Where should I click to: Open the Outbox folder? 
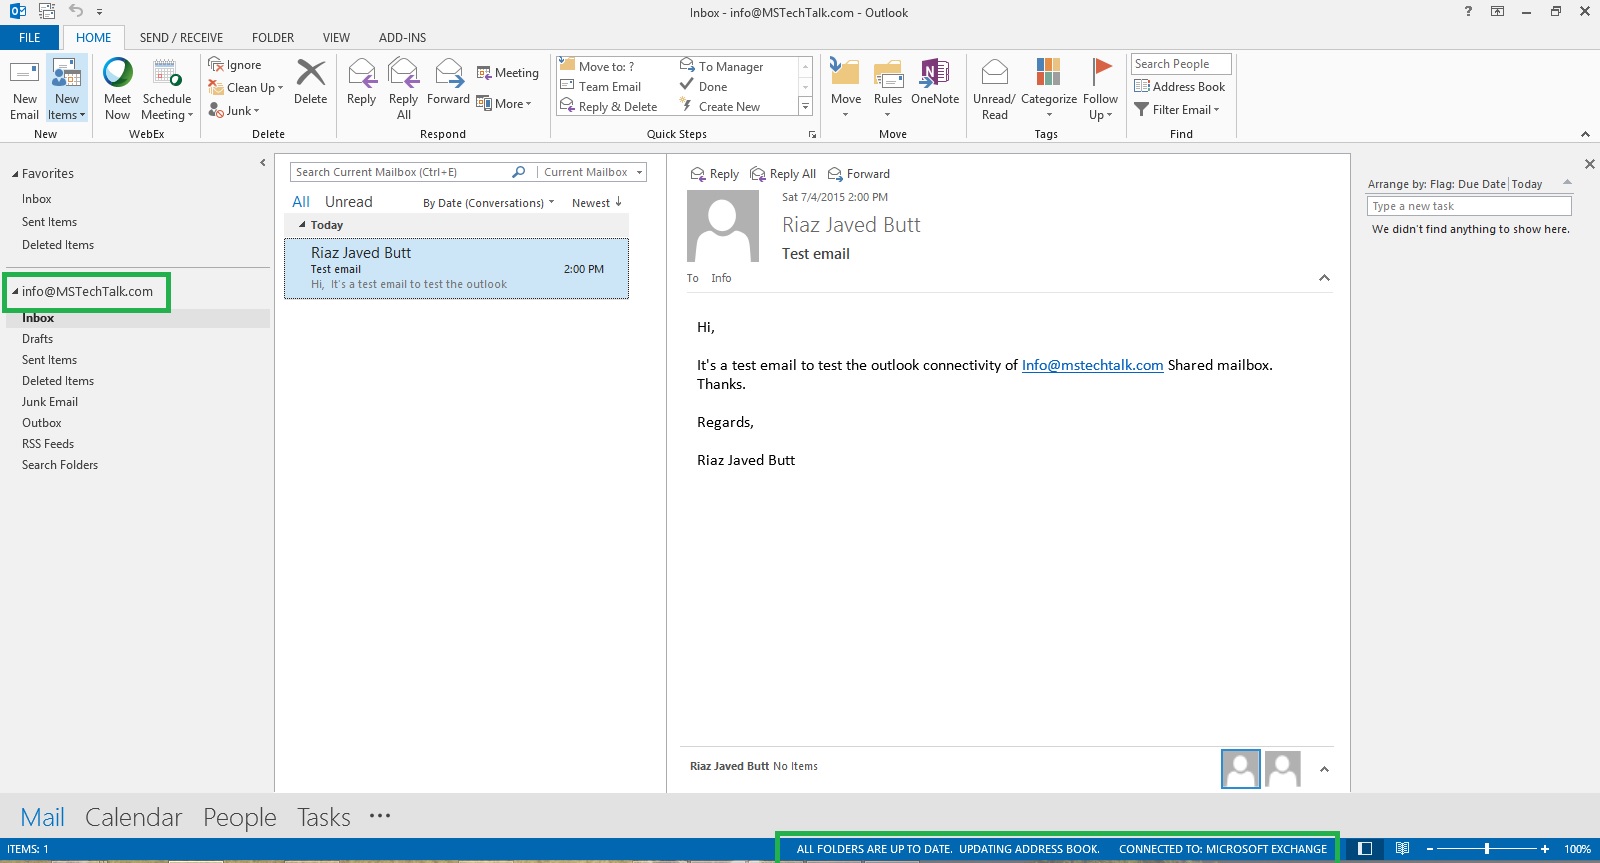click(42, 423)
